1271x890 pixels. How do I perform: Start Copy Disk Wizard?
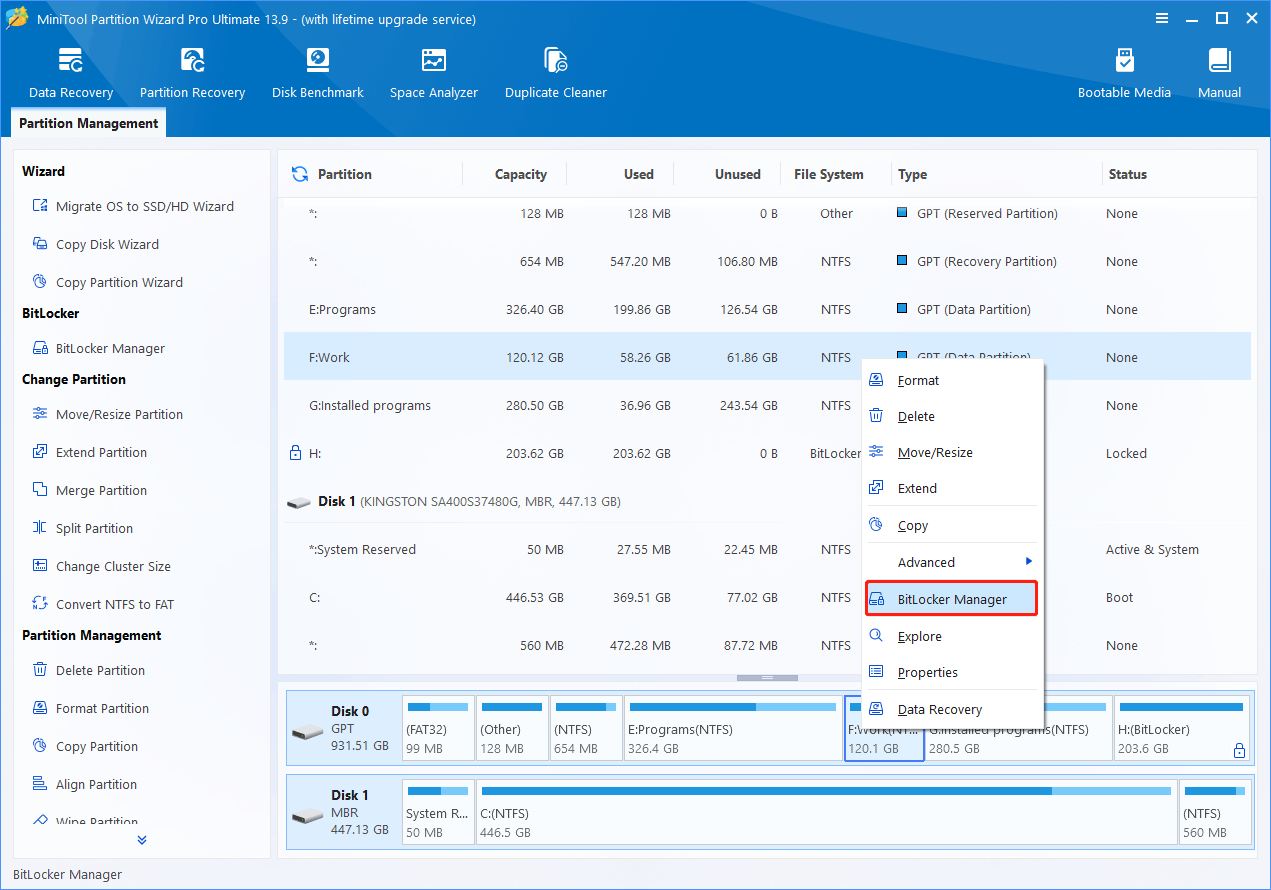click(95, 244)
